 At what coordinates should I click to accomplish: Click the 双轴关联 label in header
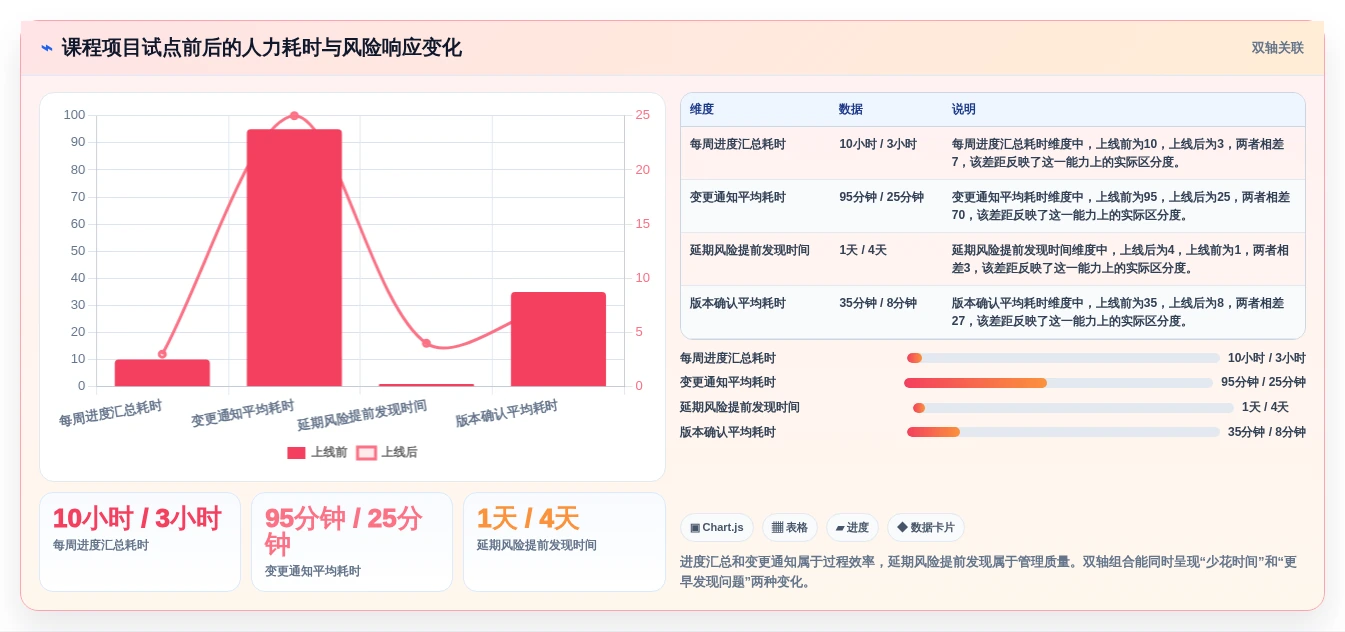coord(1277,48)
